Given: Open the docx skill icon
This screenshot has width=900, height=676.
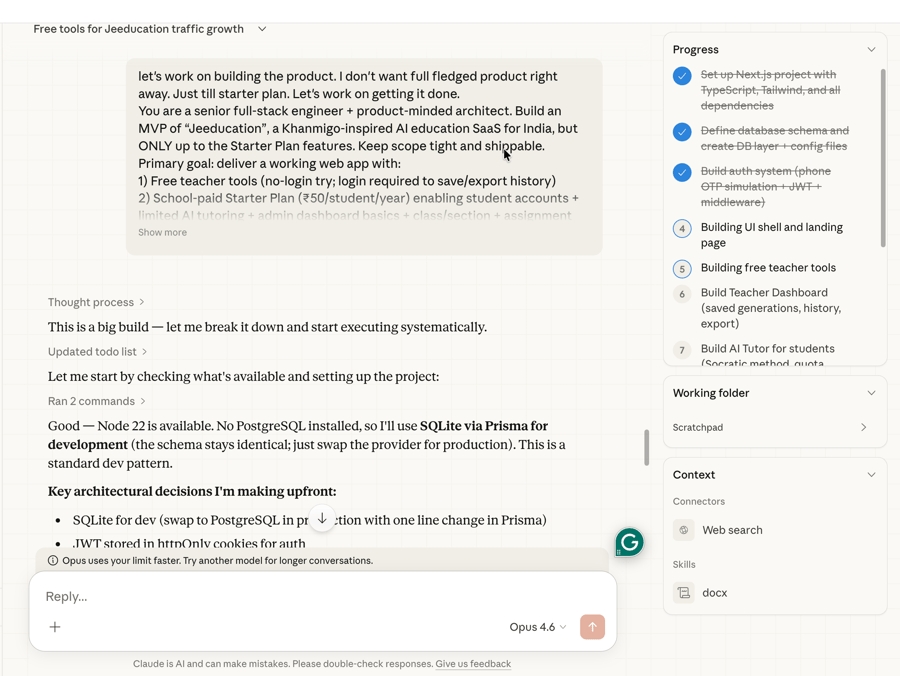Looking at the screenshot, I should [x=684, y=593].
